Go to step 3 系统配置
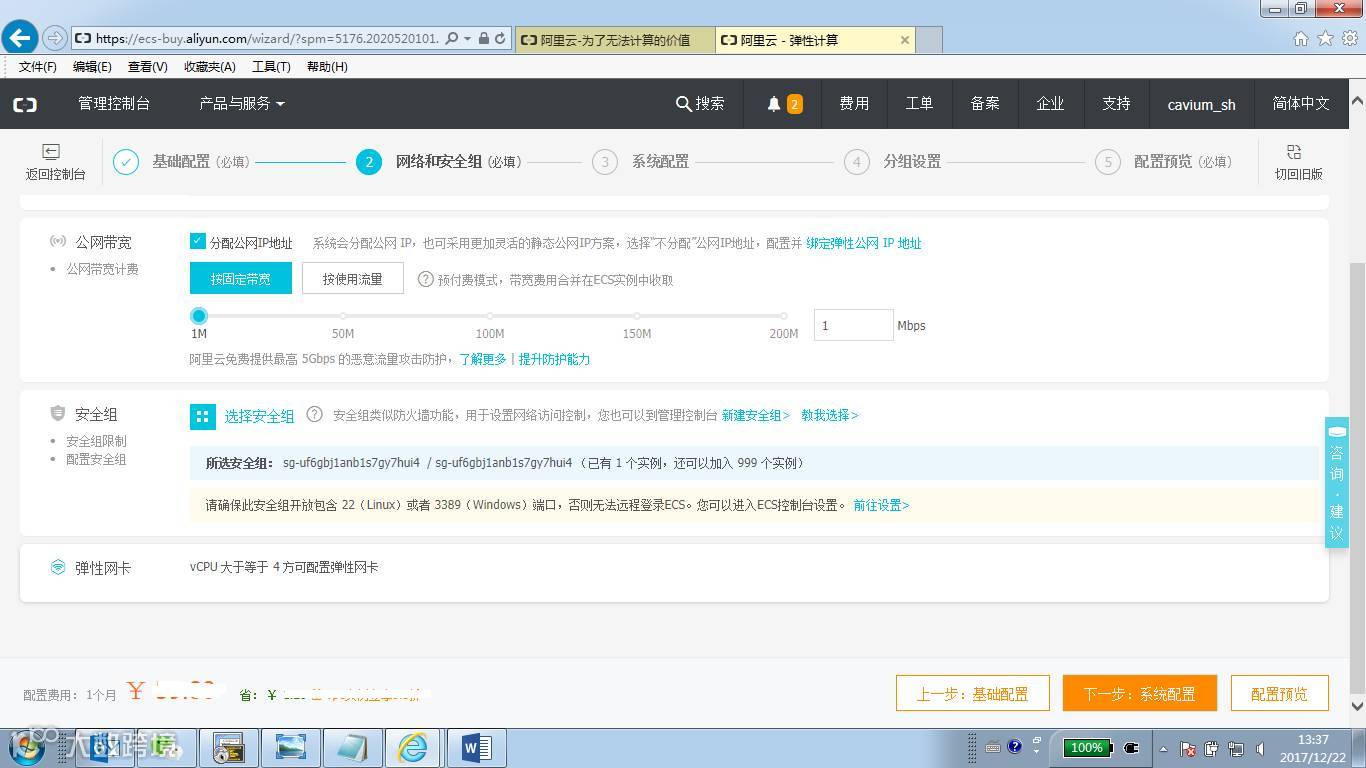This screenshot has height=768, width=1366. pyautogui.click(x=640, y=162)
